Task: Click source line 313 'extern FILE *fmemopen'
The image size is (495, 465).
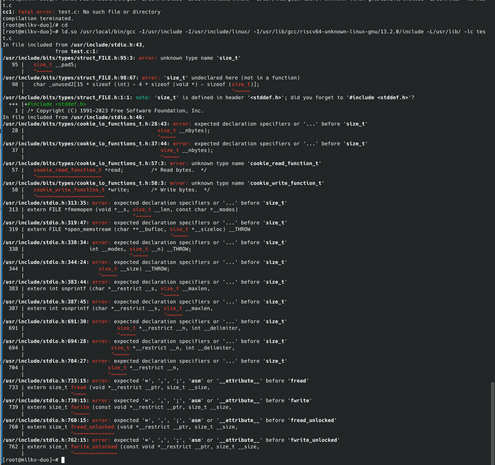Action: pyautogui.click(x=123, y=210)
